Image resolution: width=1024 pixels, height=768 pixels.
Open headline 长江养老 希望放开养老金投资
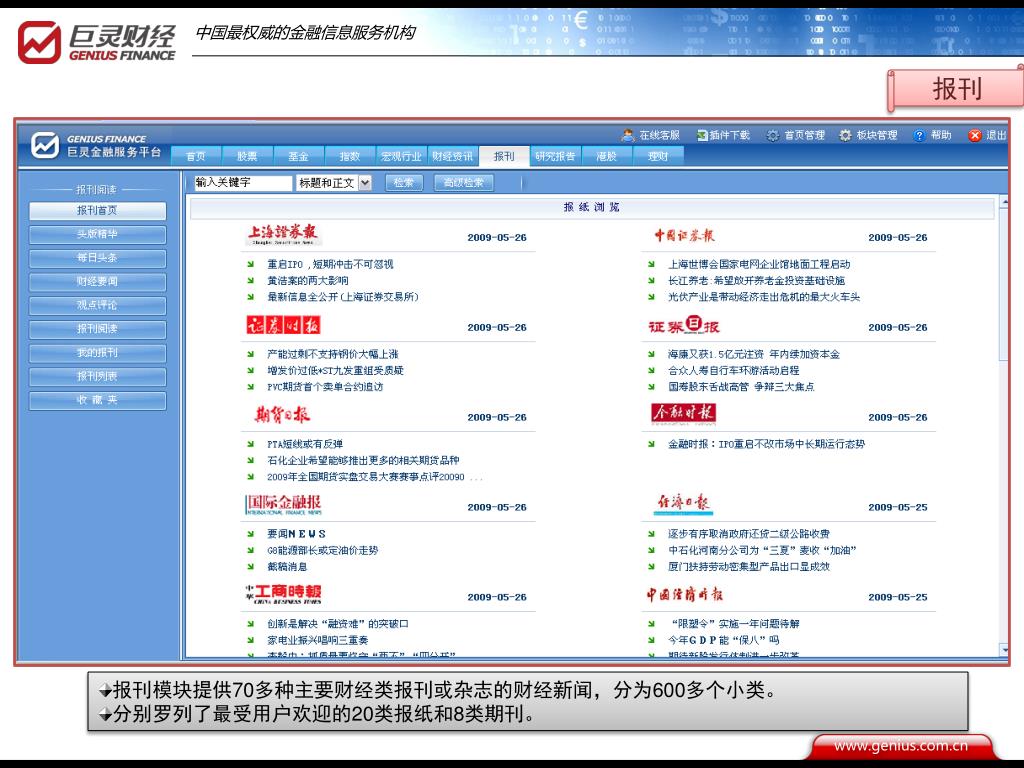[x=756, y=281]
